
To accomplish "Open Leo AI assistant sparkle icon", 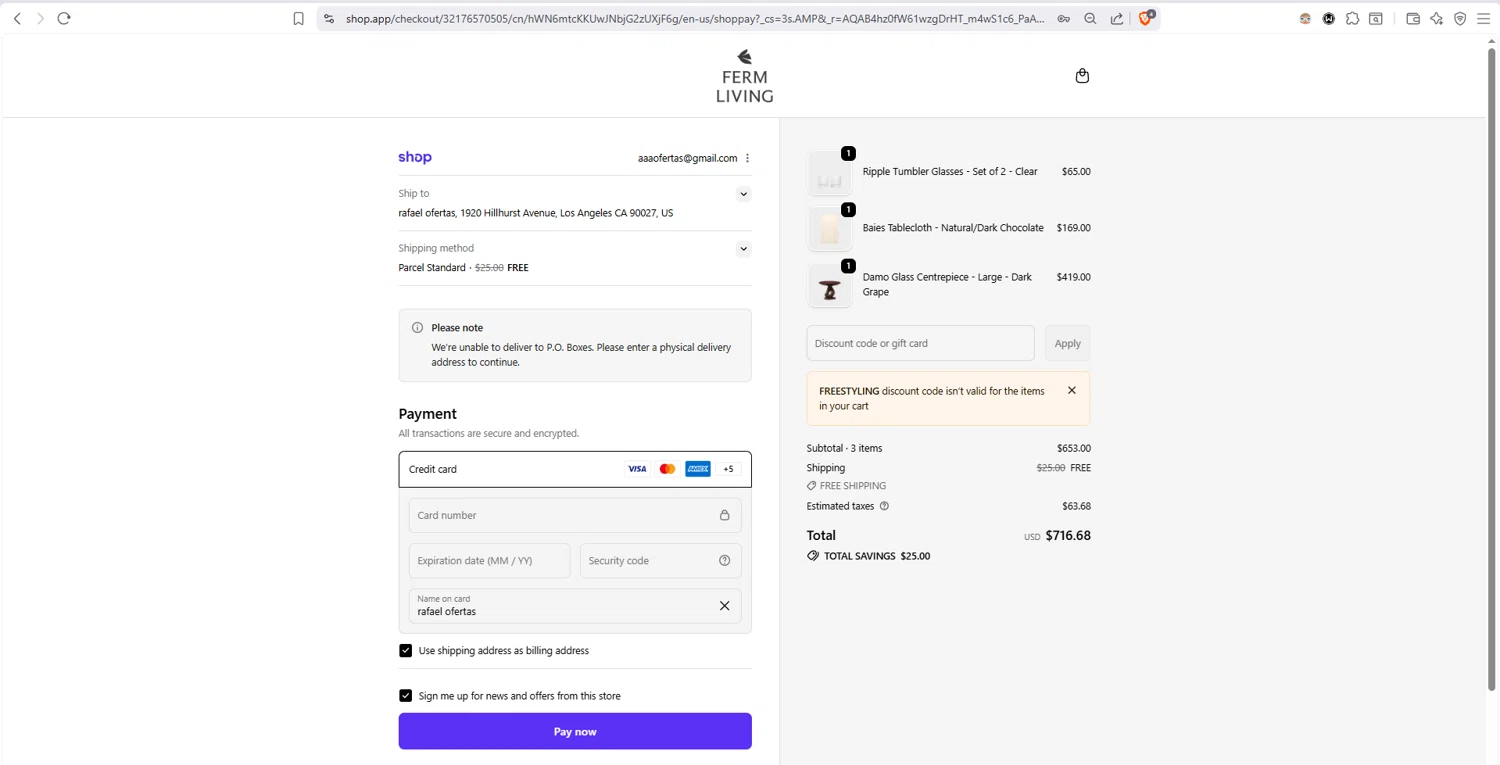I will tap(1437, 18).
